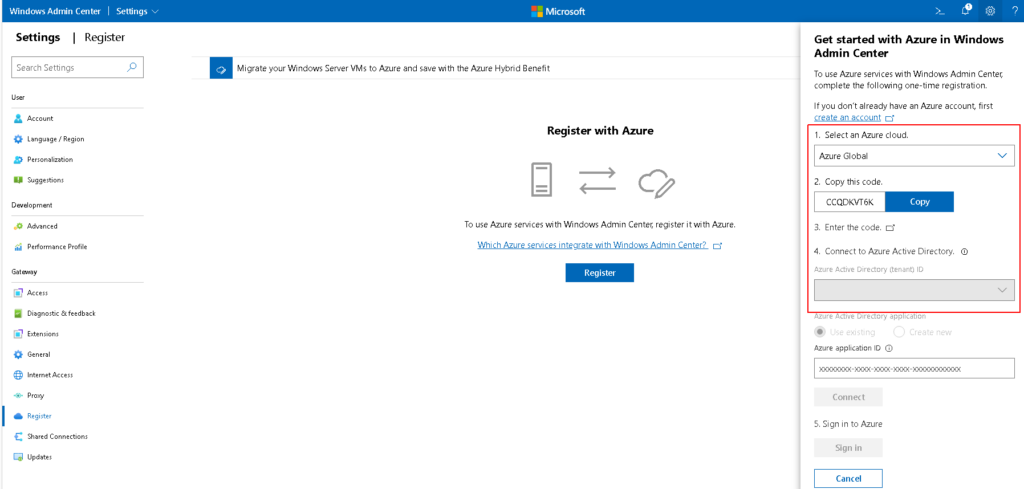The width and height of the screenshot is (1024, 489).
Task: Select the Use existing radio button
Action: tap(820, 332)
